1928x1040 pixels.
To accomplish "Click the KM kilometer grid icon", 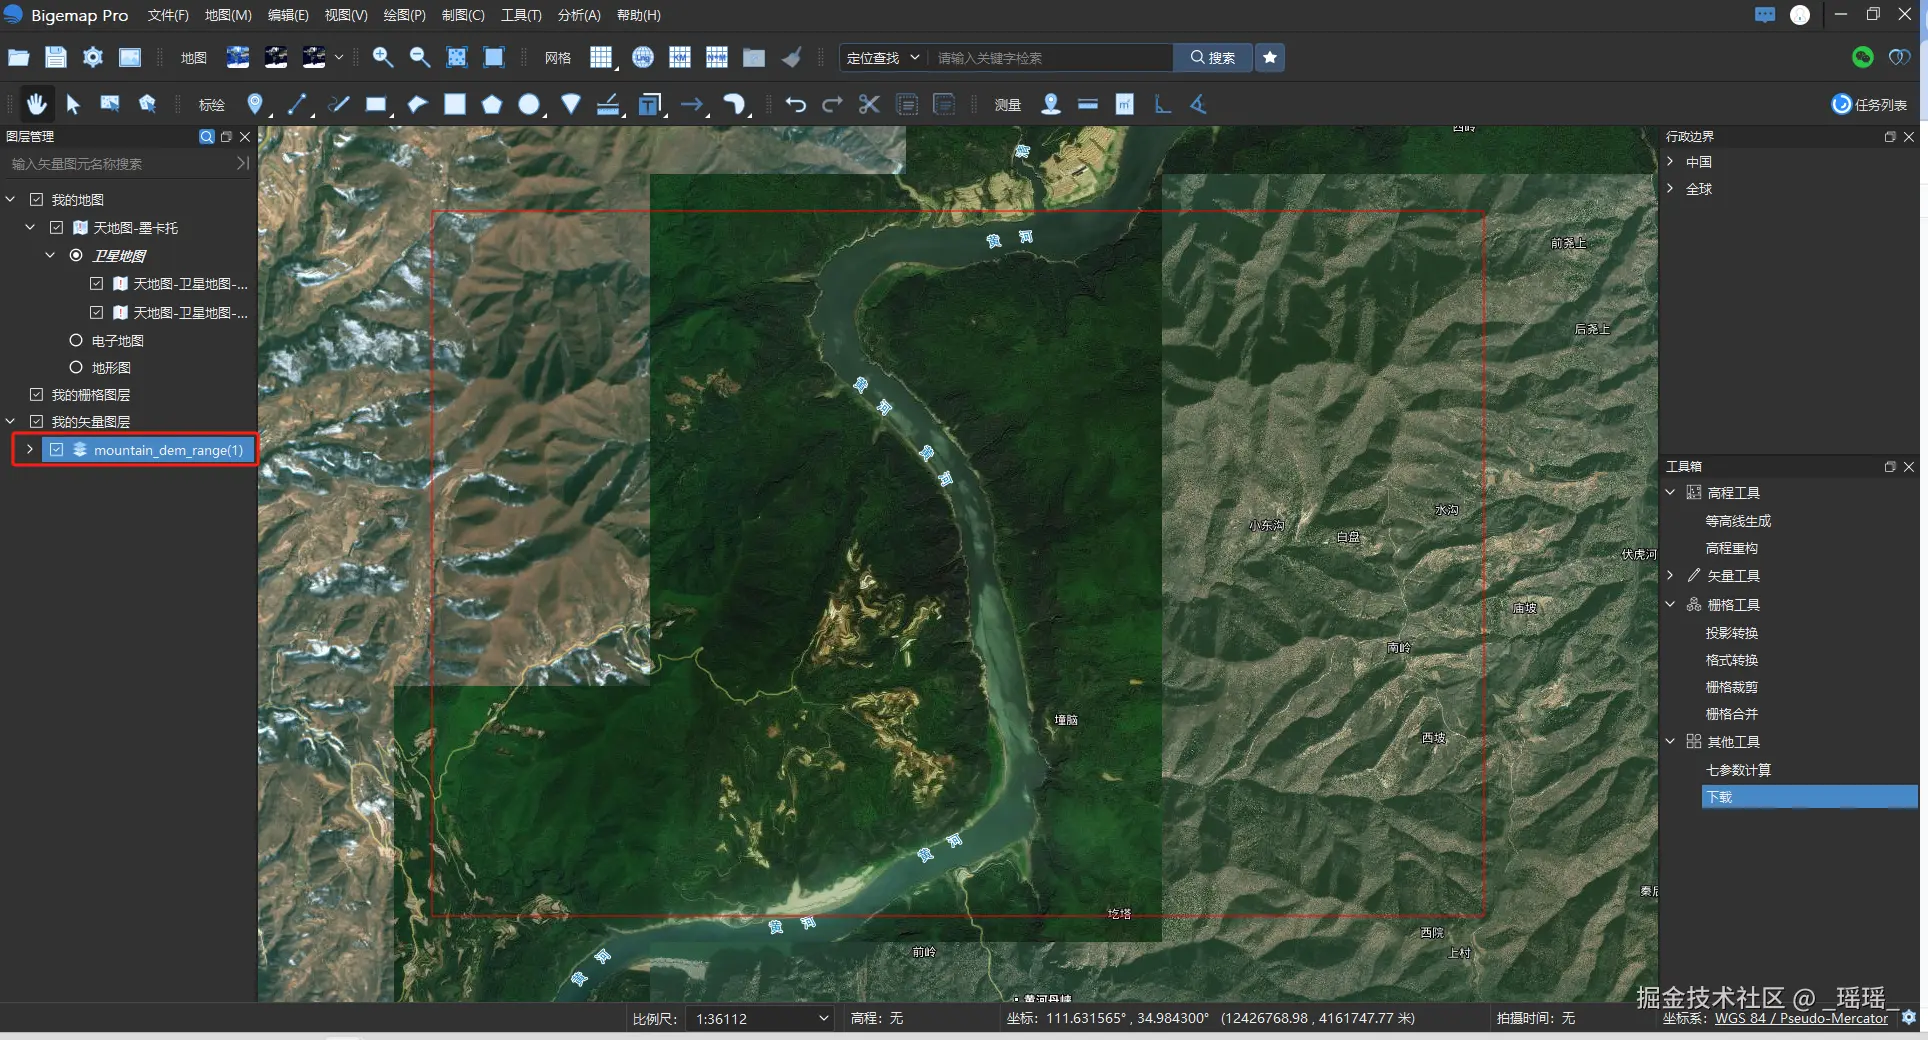I will pyautogui.click(x=680, y=57).
